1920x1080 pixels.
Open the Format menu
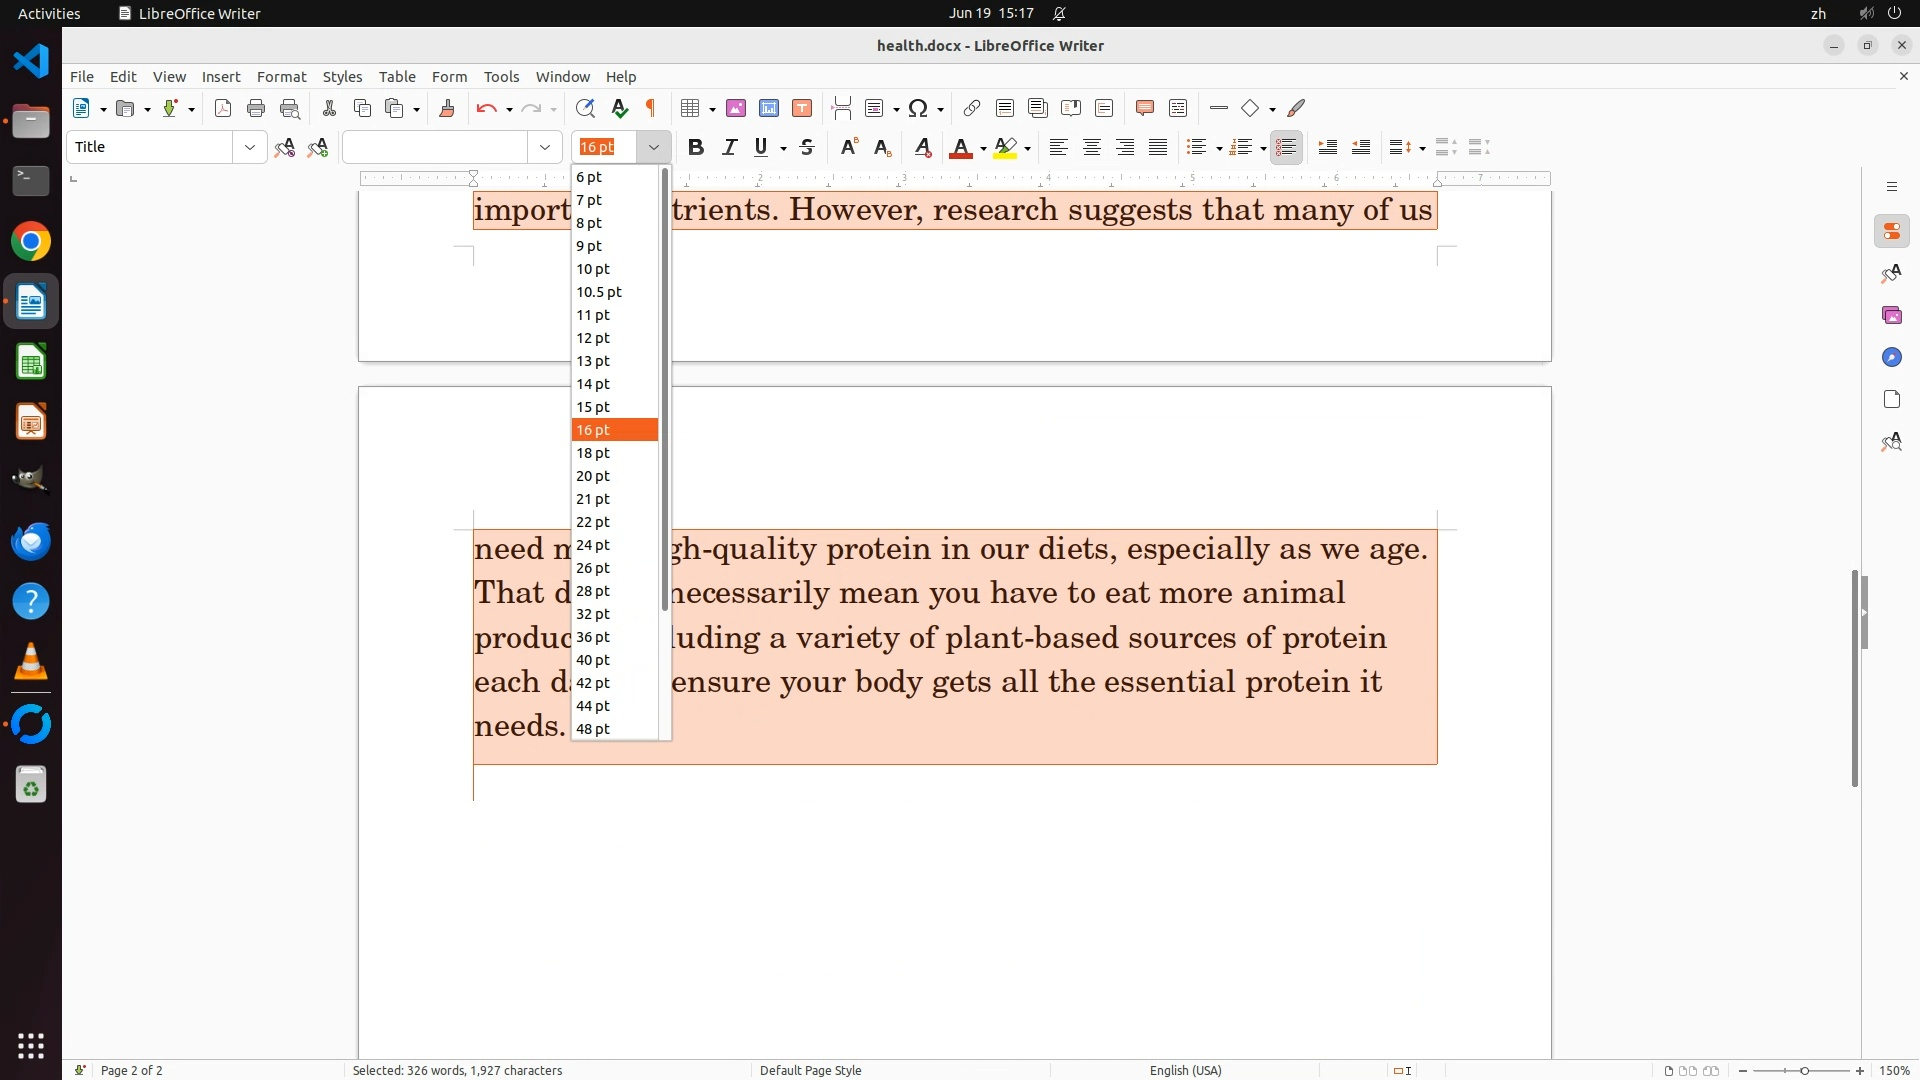281,77
